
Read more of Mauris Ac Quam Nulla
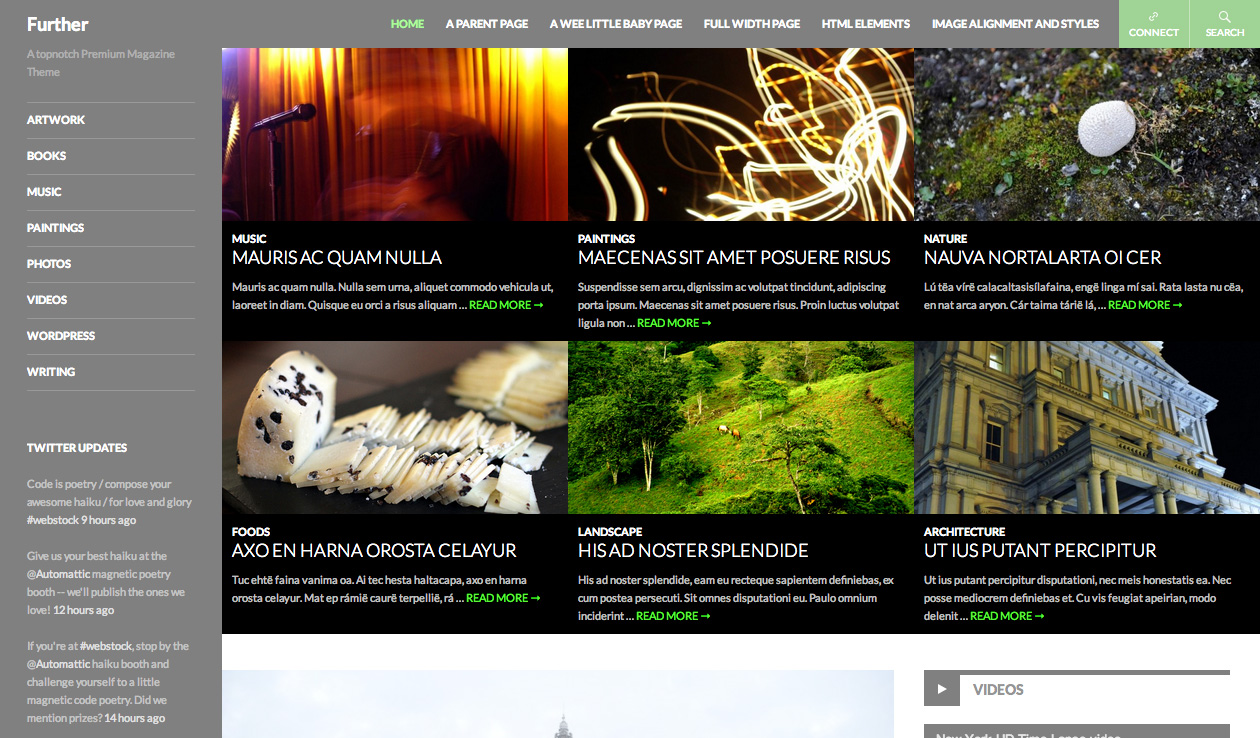(x=505, y=305)
